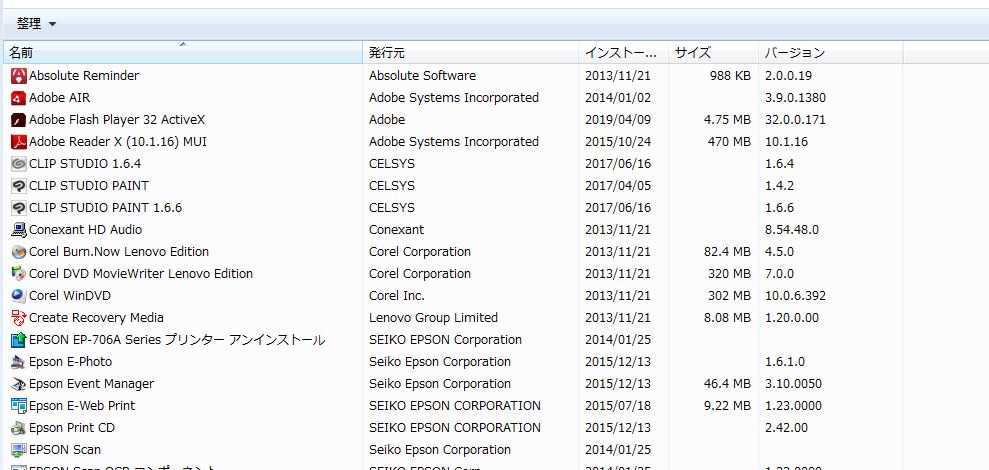The width and height of the screenshot is (989, 470).
Task: Click the Corel WinDVD name
Action: [70, 296]
